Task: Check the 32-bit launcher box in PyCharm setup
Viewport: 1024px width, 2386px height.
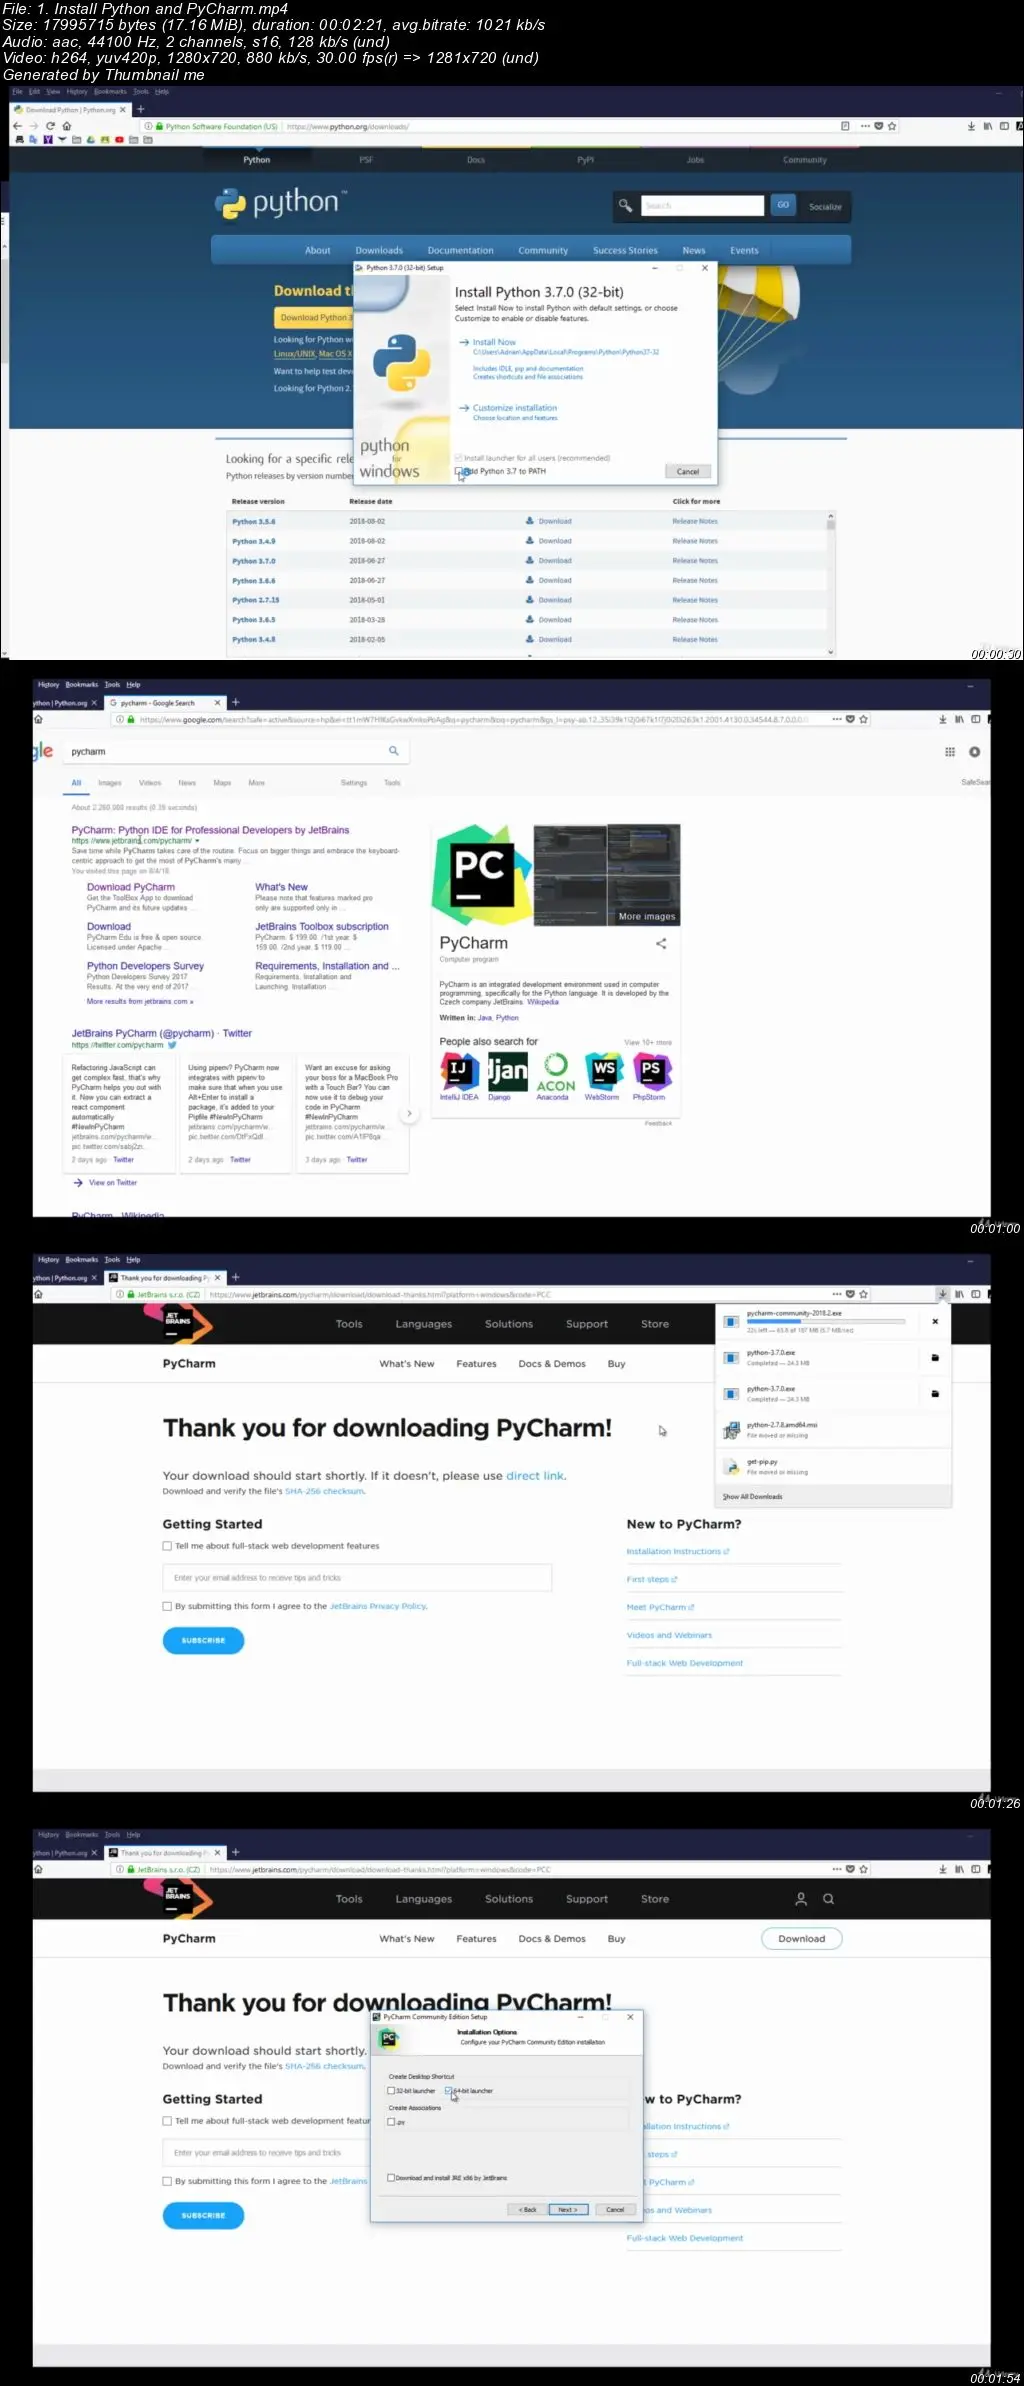Action: pyautogui.click(x=391, y=2090)
